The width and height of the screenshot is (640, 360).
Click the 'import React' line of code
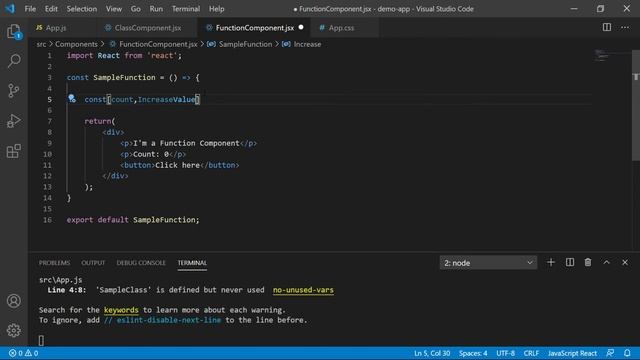pyautogui.click(x=124, y=56)
